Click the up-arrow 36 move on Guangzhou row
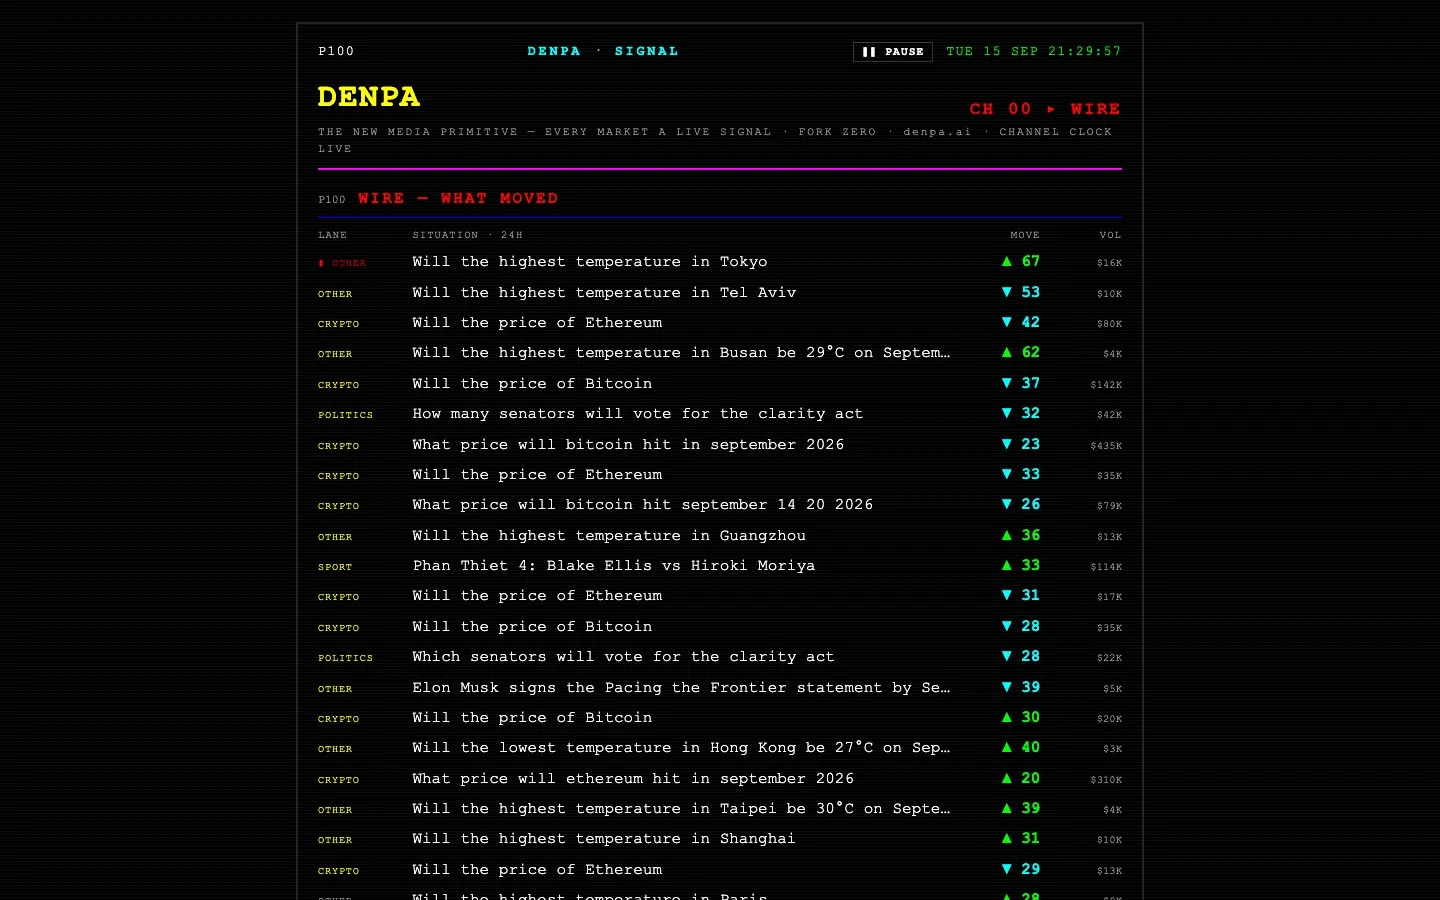 pyautogui.click(x=1021, y=535)
